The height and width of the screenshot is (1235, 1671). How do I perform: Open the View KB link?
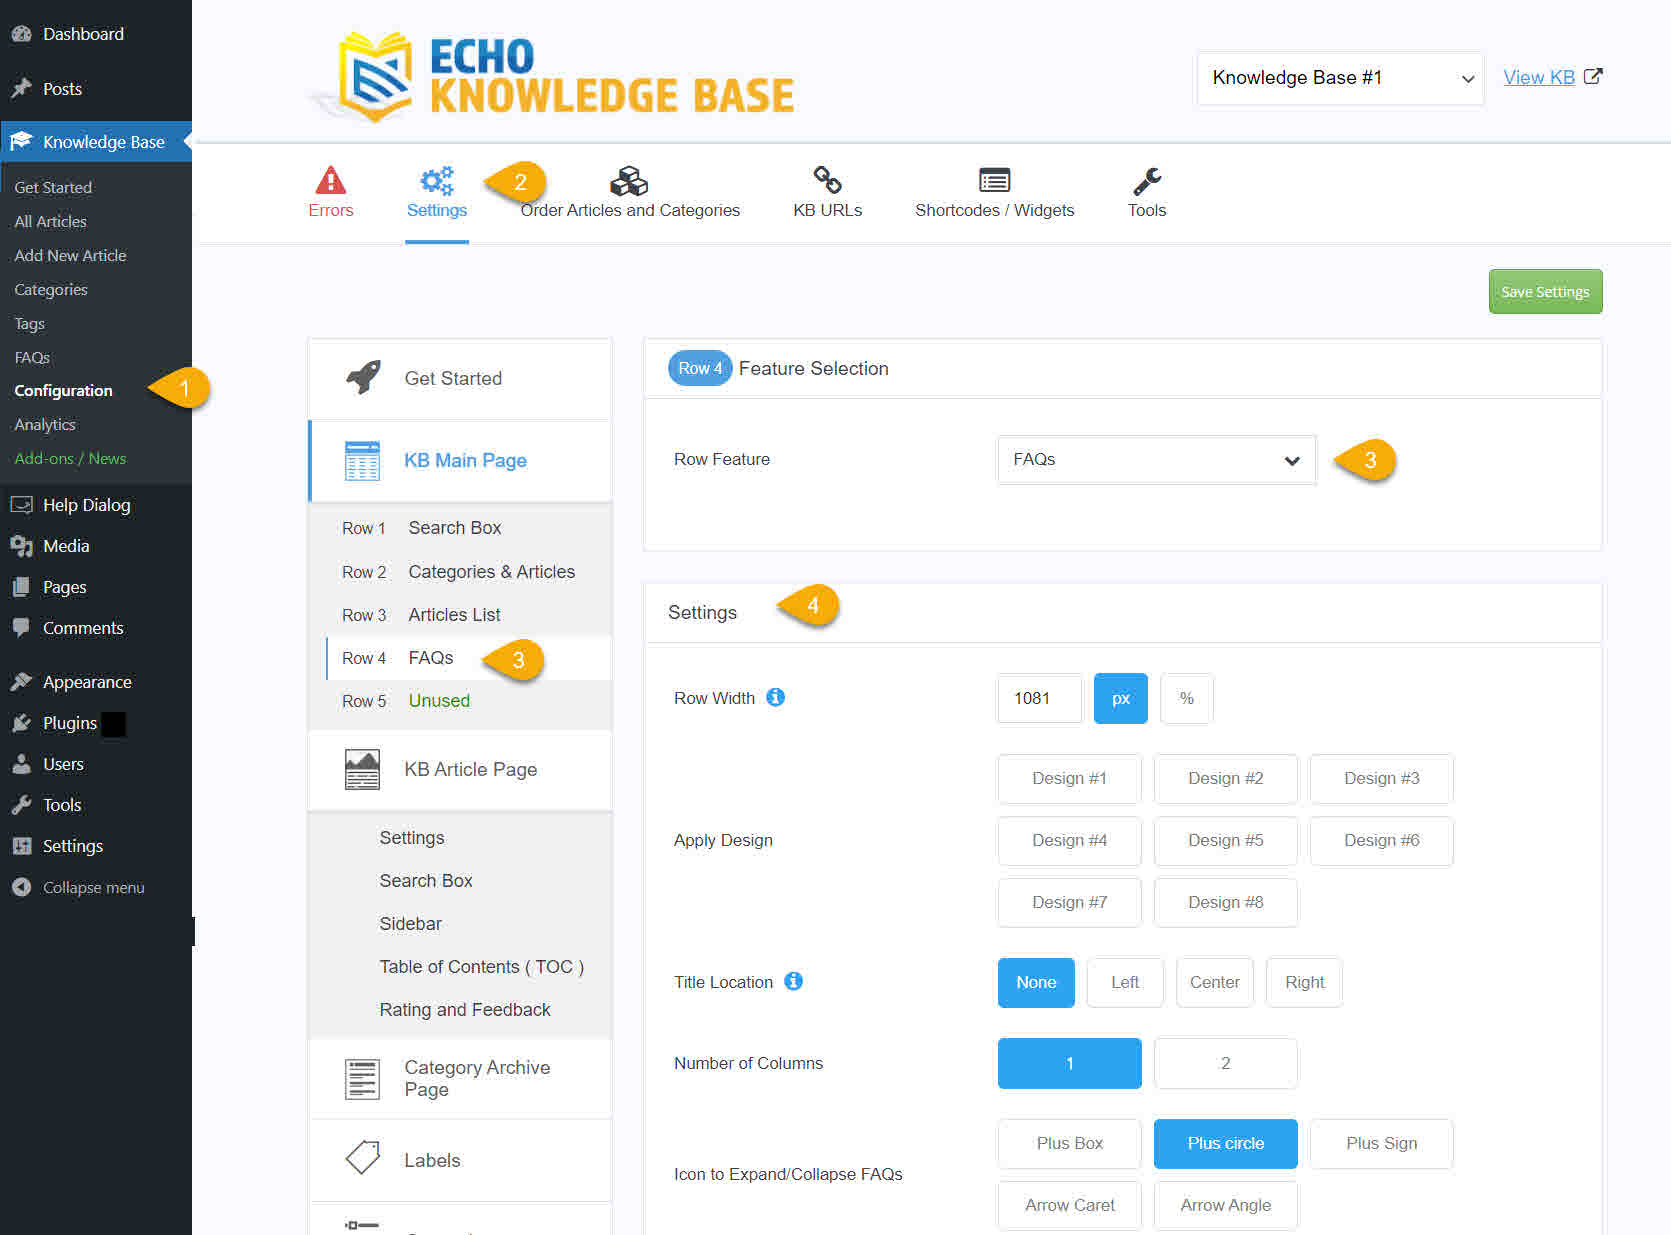point(1538,77)
